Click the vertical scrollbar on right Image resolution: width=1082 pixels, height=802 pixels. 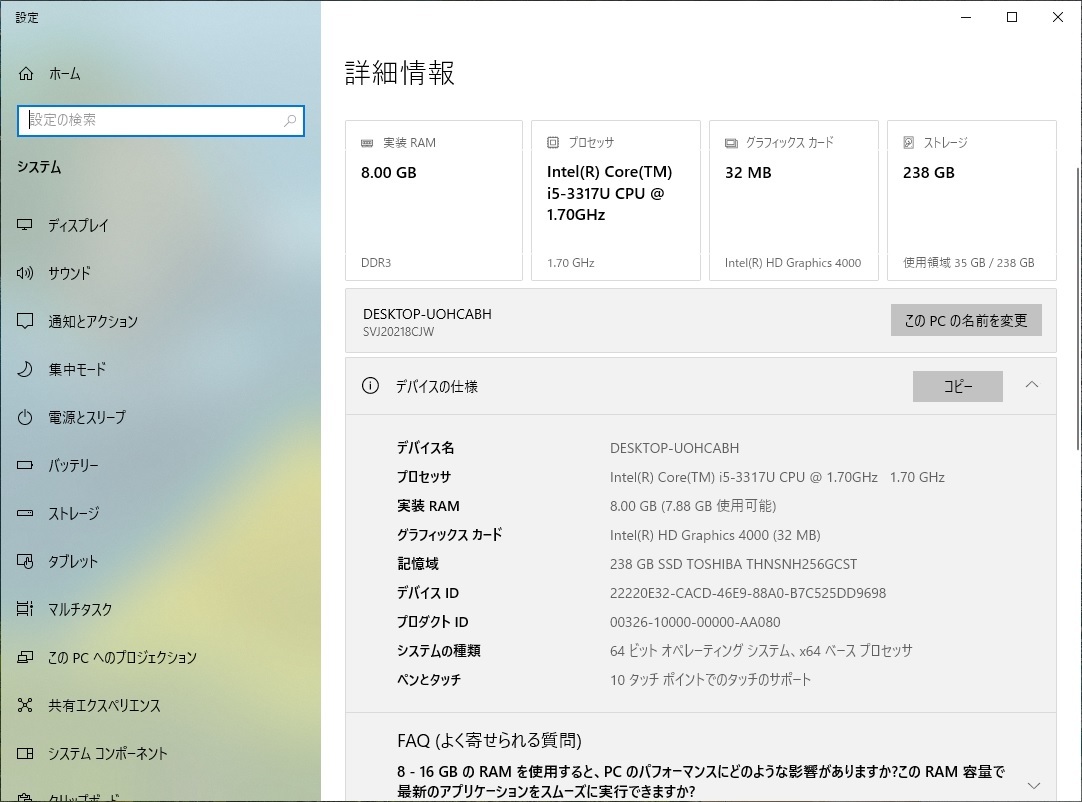(x=1078, y=309)
